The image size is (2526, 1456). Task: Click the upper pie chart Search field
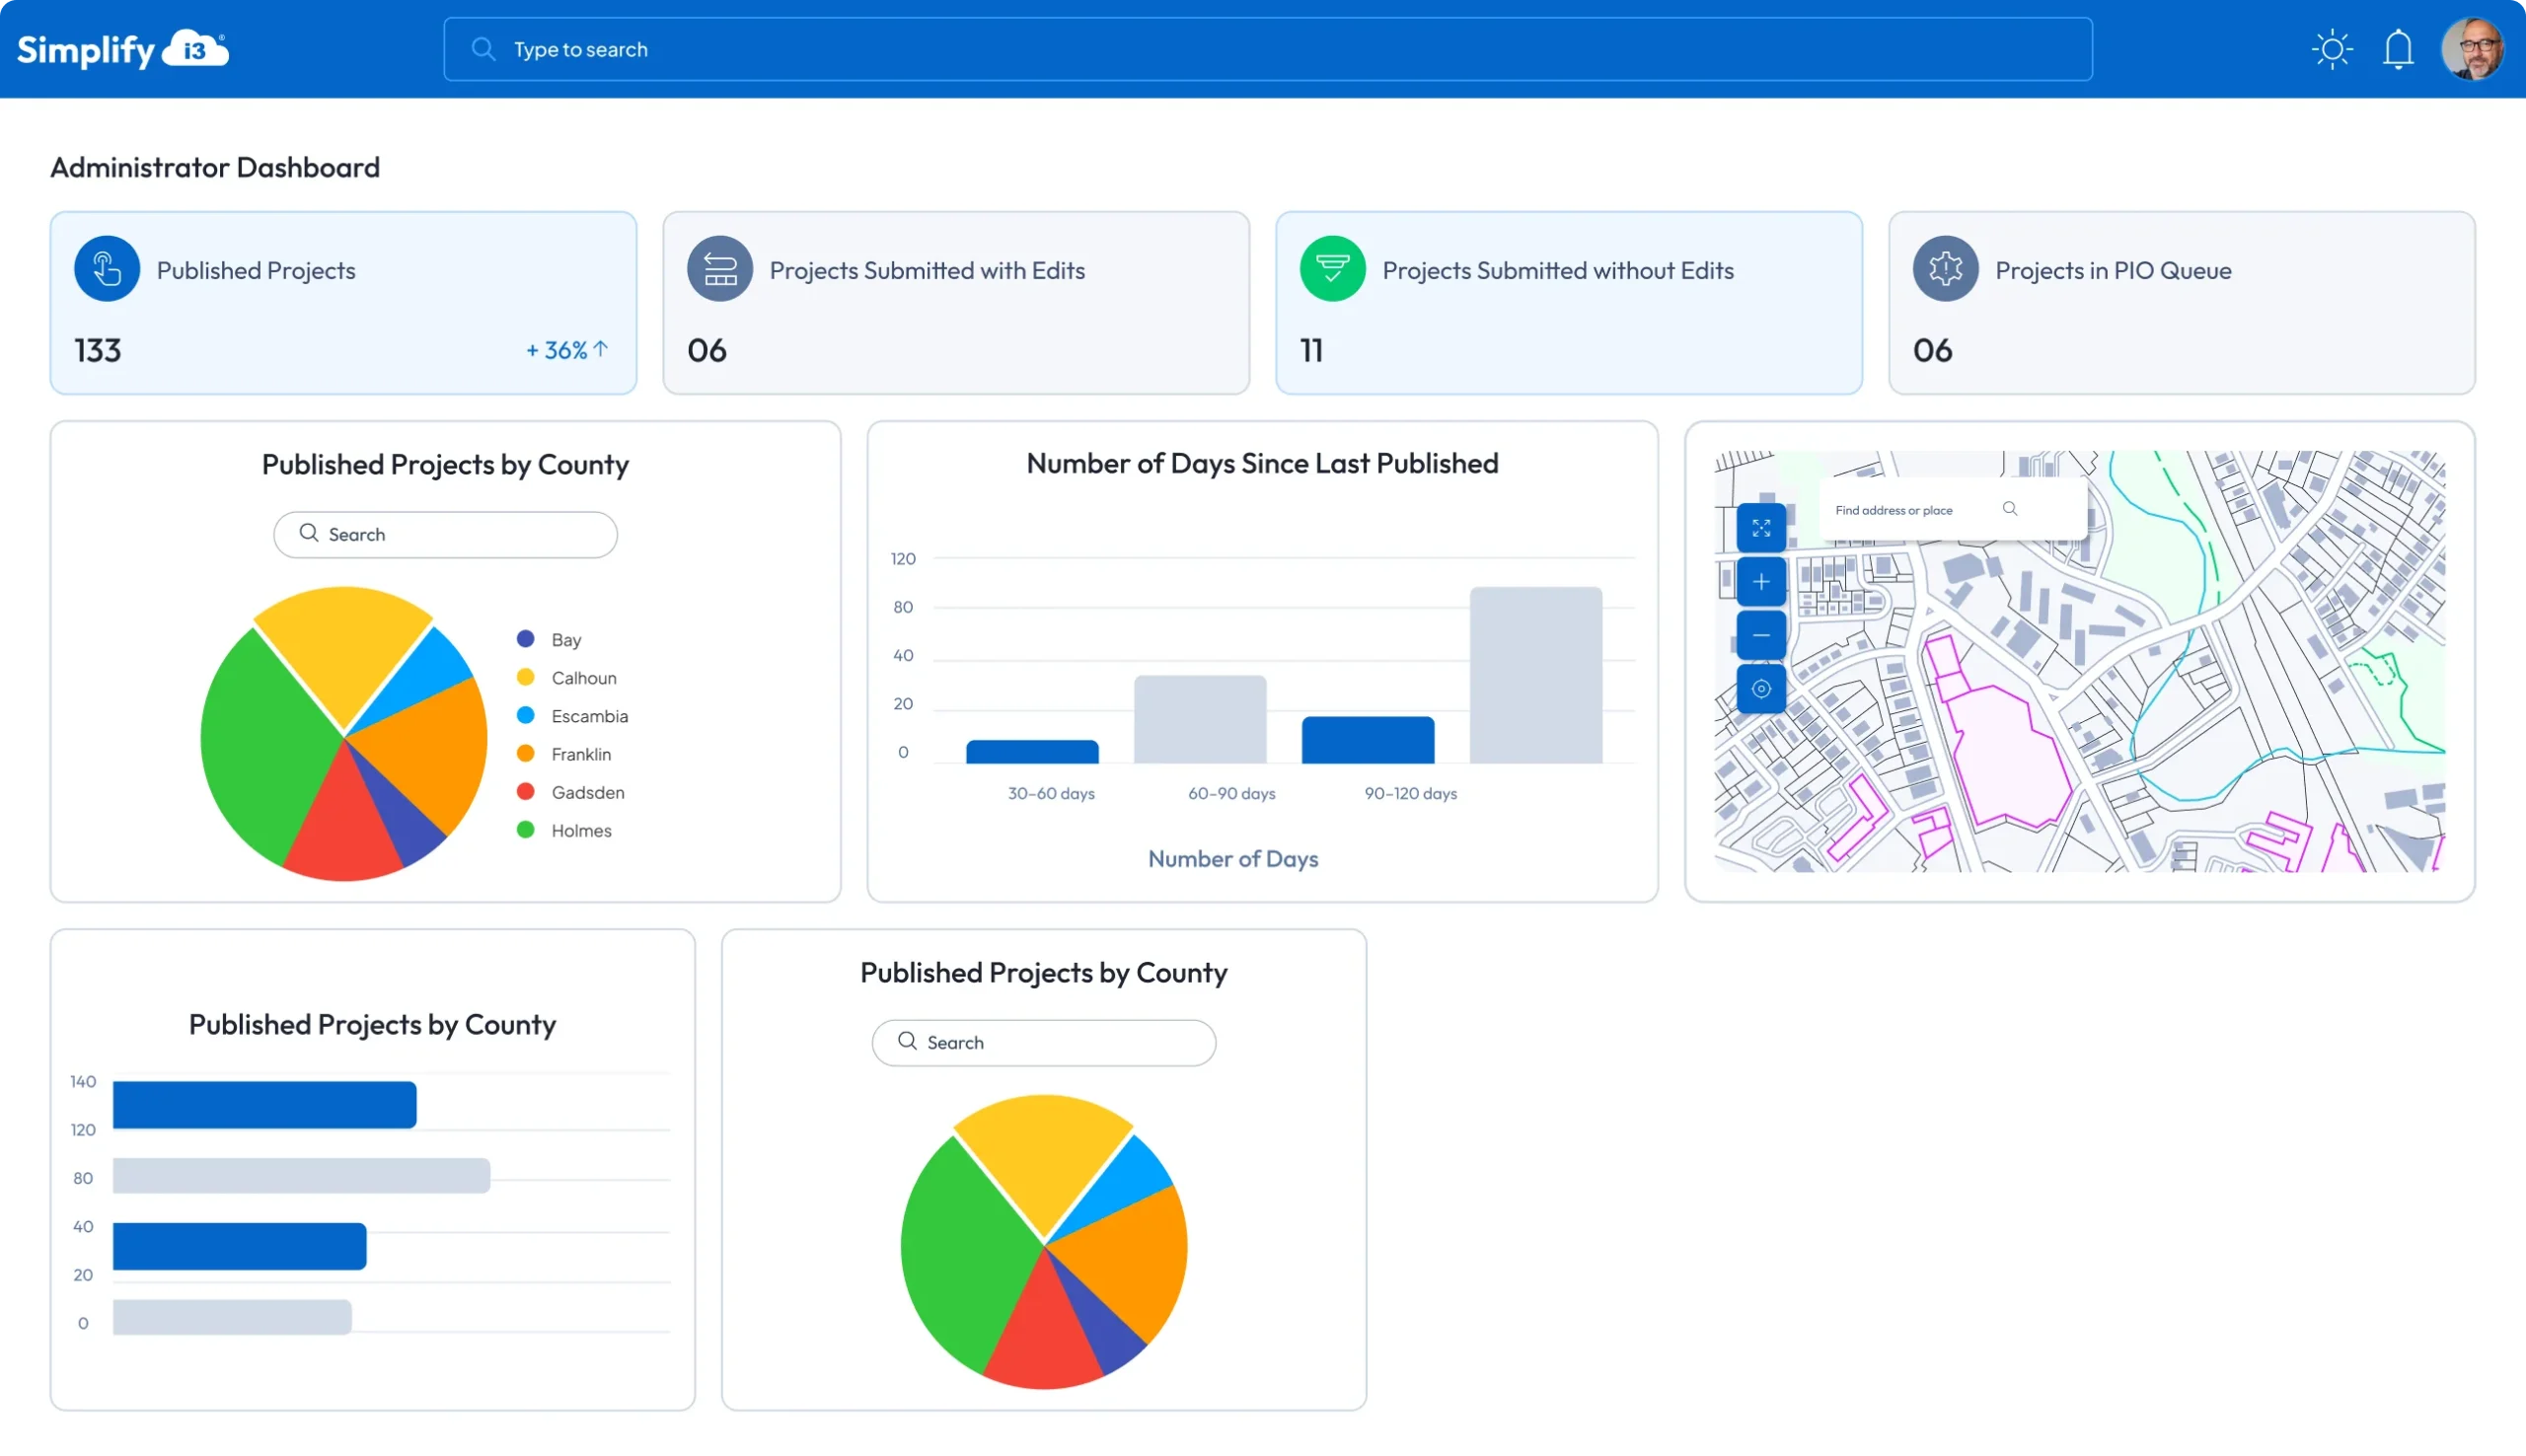click(445, 534)
